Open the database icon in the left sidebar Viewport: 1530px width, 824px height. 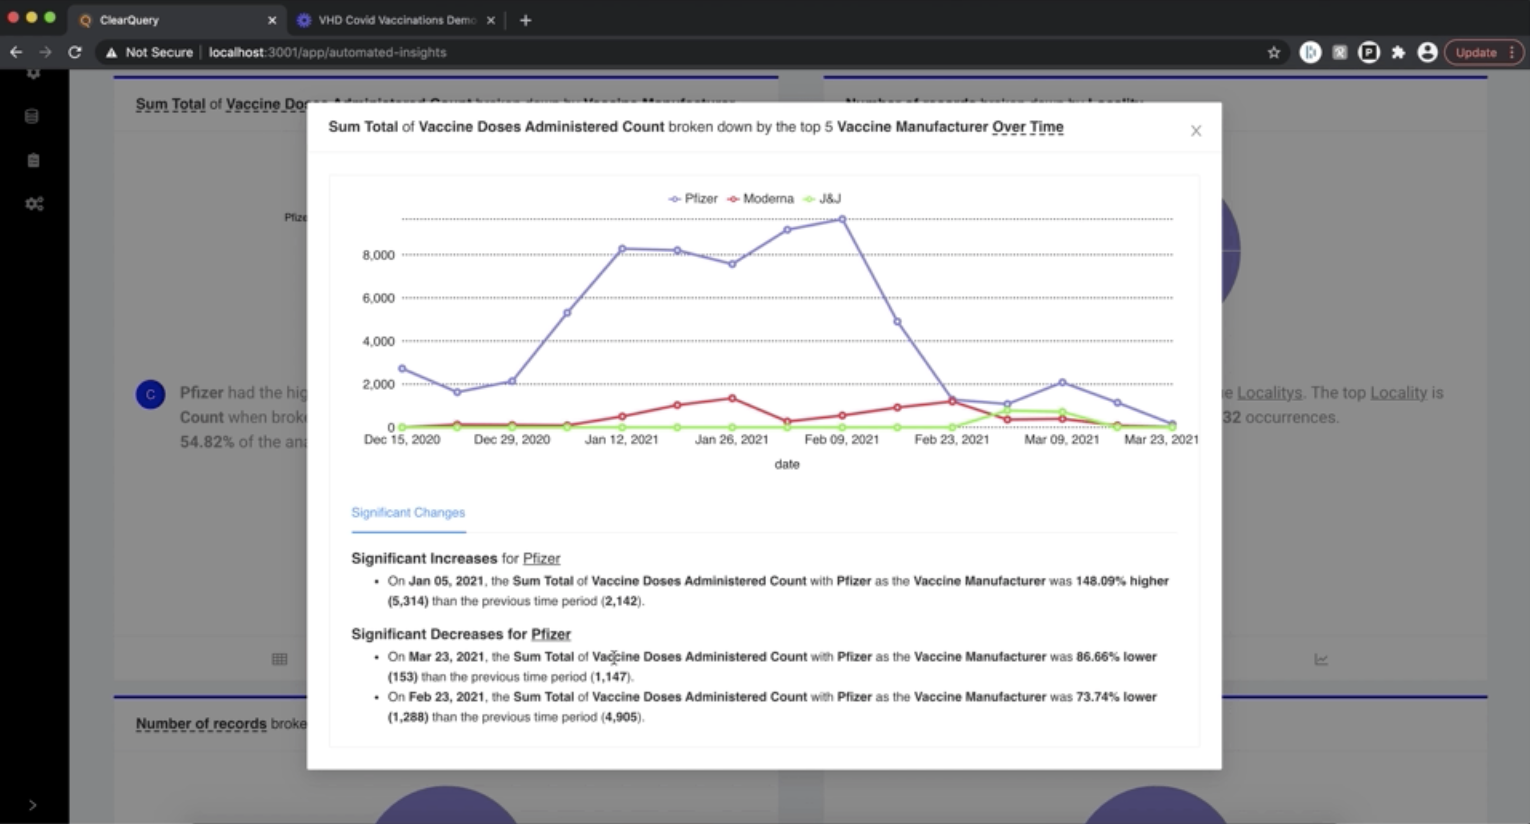pos(32,116)
